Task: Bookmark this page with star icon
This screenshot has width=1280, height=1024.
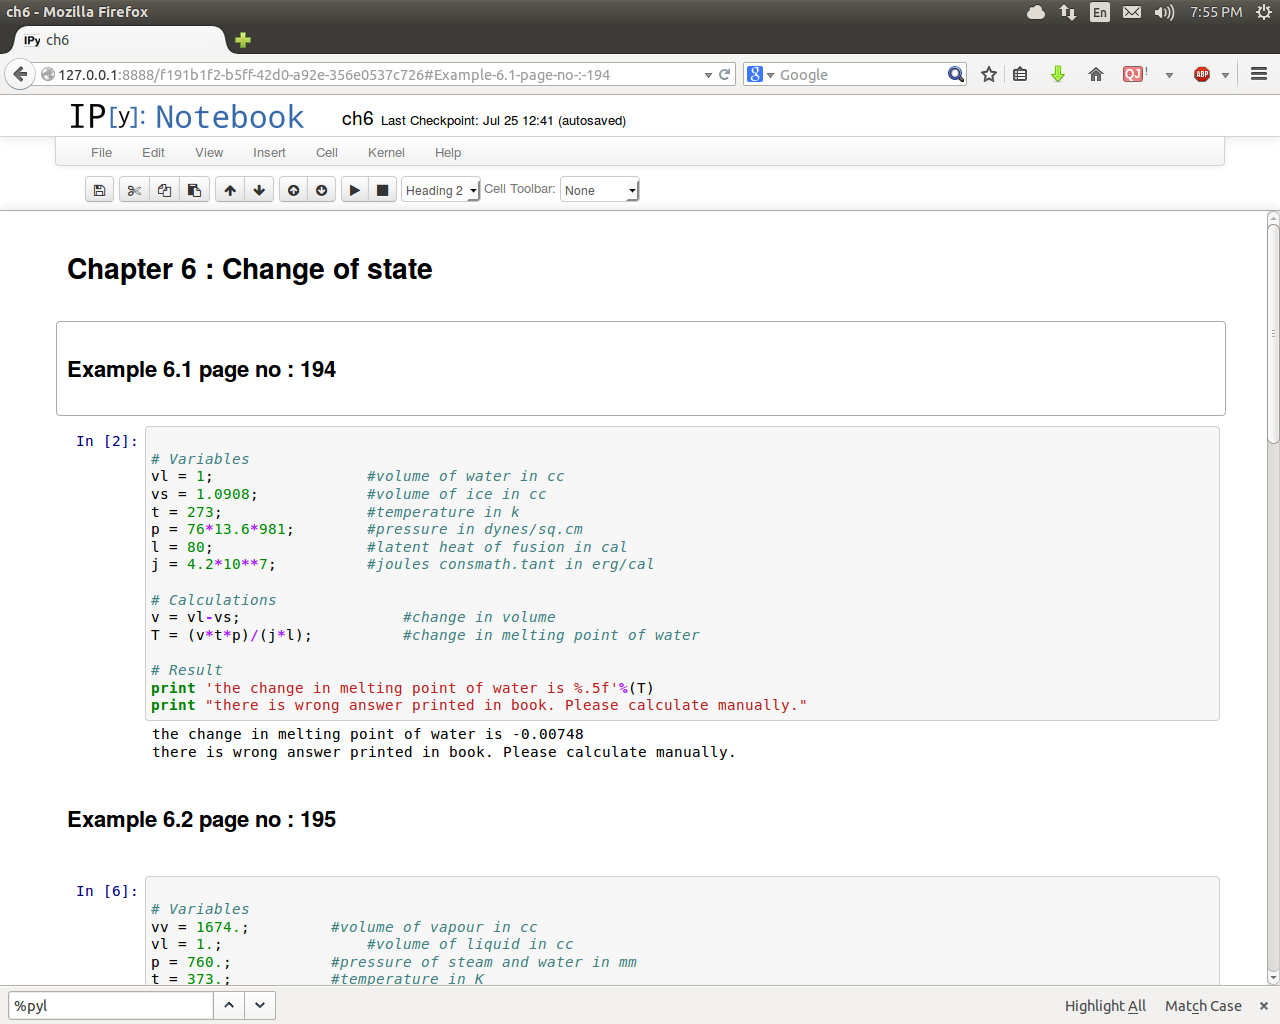Action: coord(989,75)
